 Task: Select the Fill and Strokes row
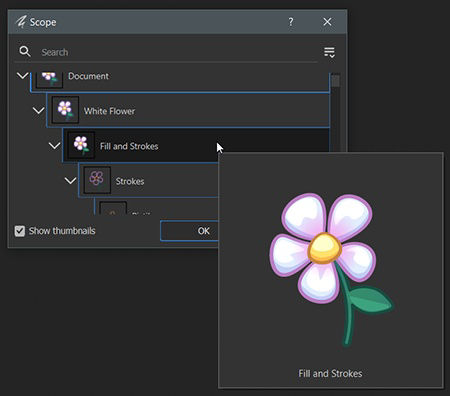pos(196,145)
